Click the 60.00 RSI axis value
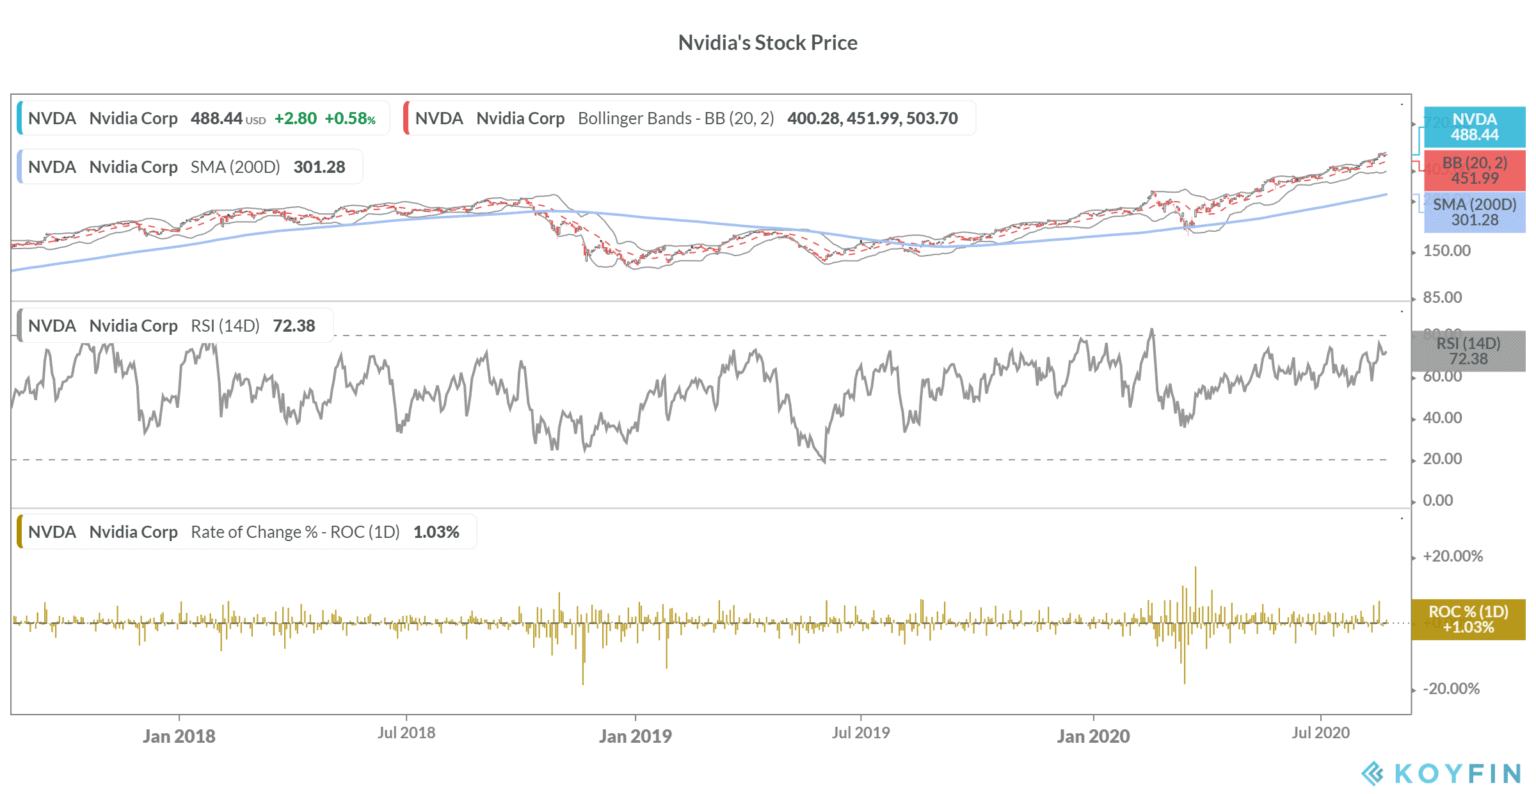This screenshot has height=794, width=1536. (1443, 376)
